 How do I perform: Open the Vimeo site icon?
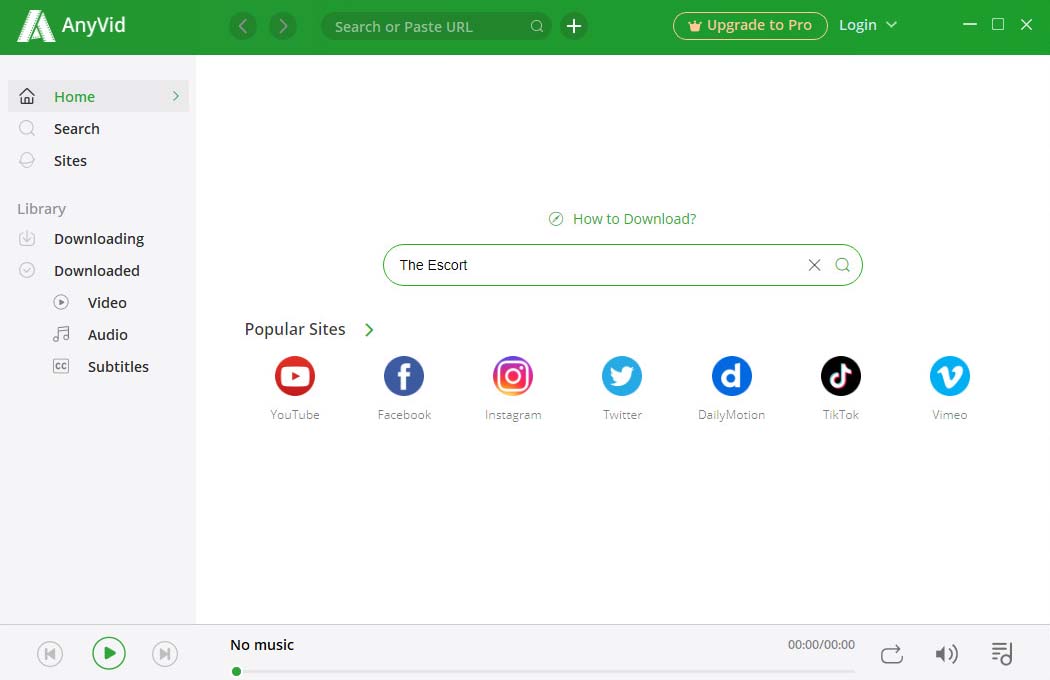[950, 376]
